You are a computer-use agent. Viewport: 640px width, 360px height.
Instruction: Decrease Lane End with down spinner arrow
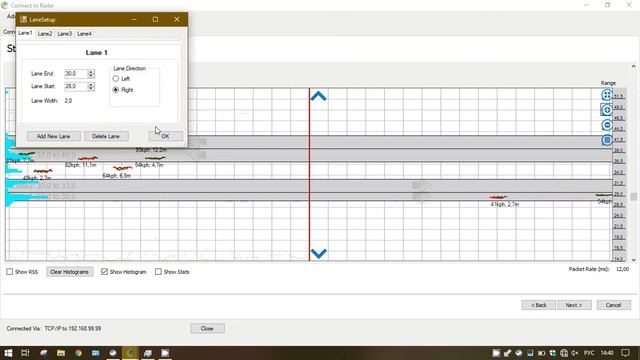click(91, 76)
